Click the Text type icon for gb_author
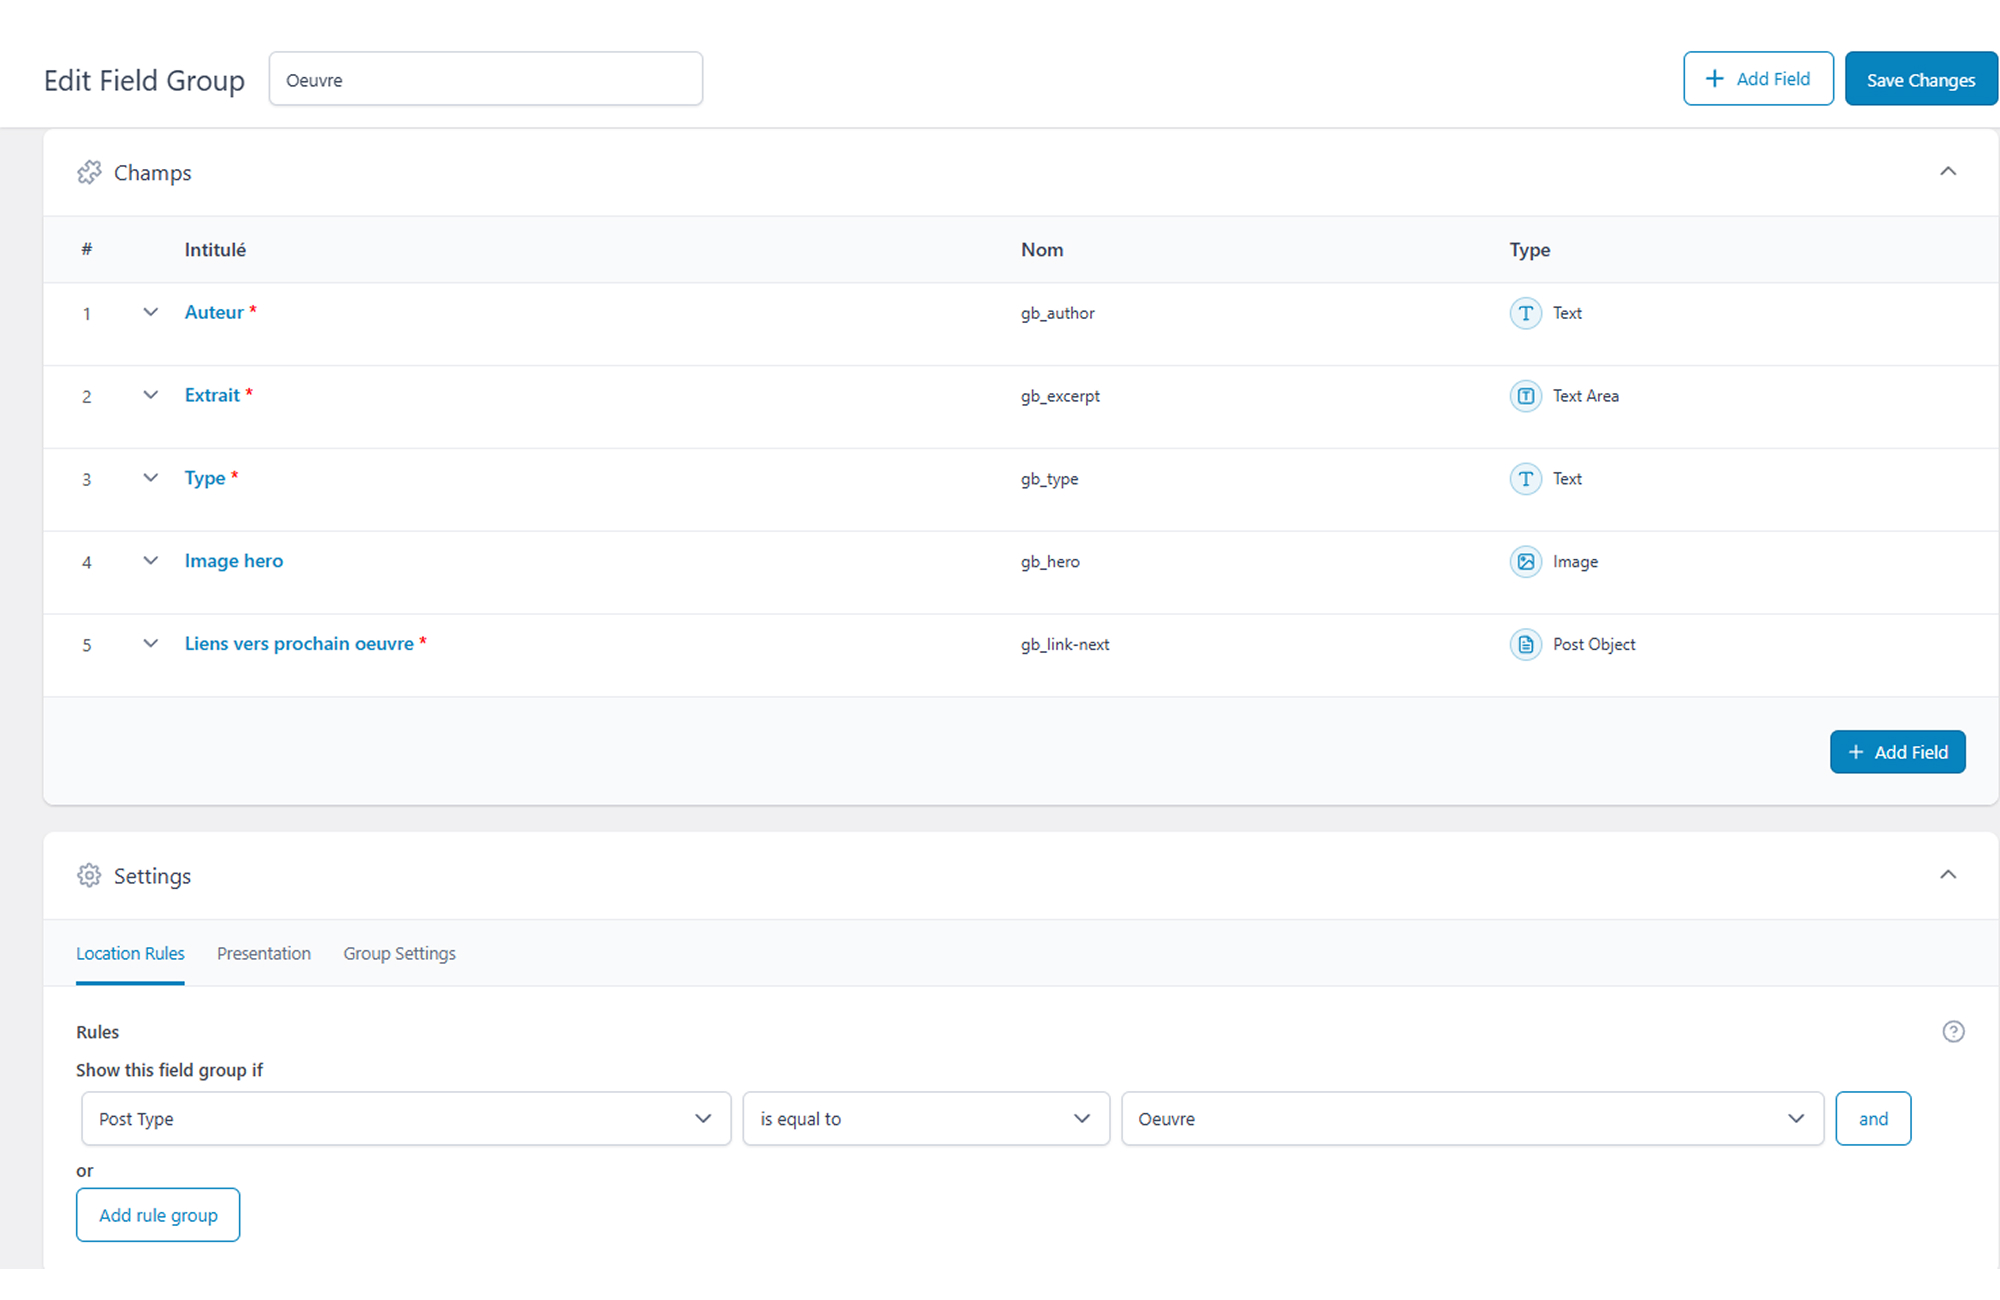The image size is (2000, 1300). 1525,313
